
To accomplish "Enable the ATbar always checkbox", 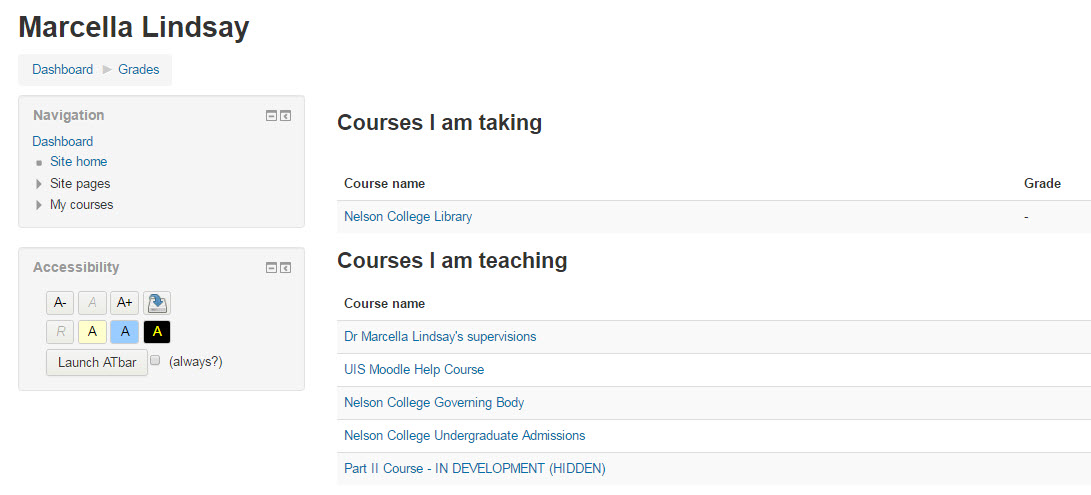I will pyautogui.click(x=156, y=360).
